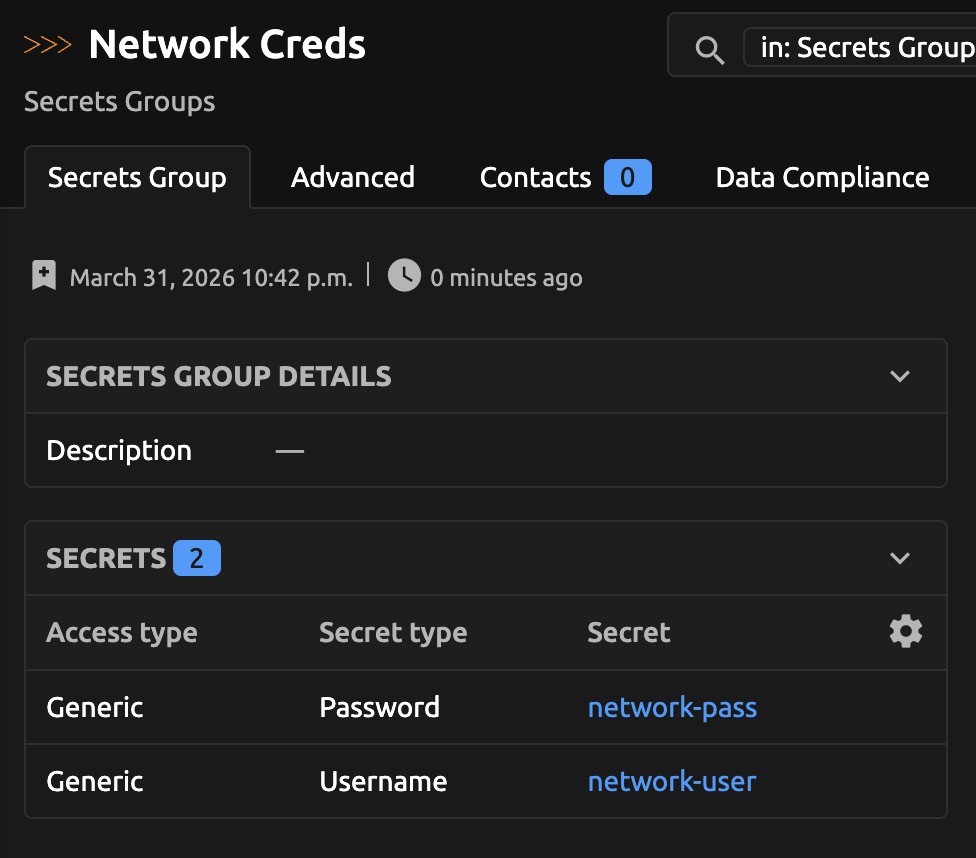Image resolution: width=976 pixels, height=858 pixels.
Task: Click the magnifying glass search icon
Action: 709,50
